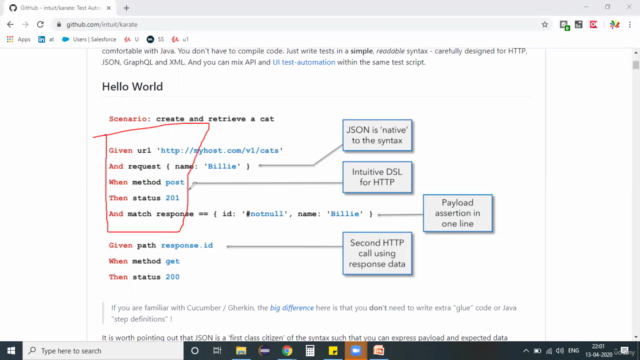Switch to Zoom in the taskbar
The width and height of the screenshot is (640, 360).
coord(356,351)
